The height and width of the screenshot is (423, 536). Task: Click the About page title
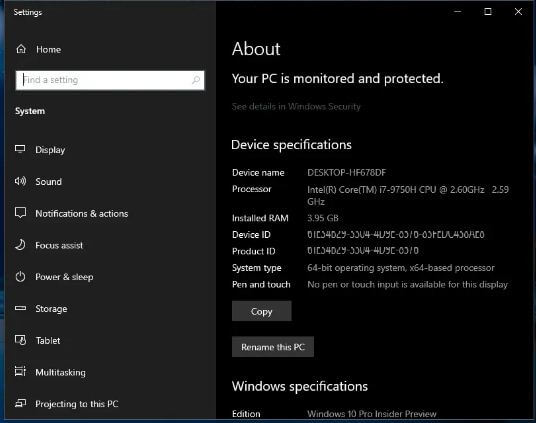(256, 49)
